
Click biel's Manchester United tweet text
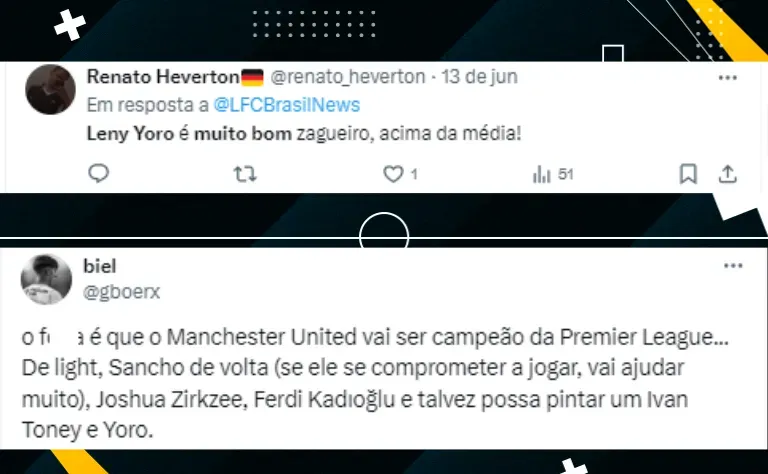[375, 383]
